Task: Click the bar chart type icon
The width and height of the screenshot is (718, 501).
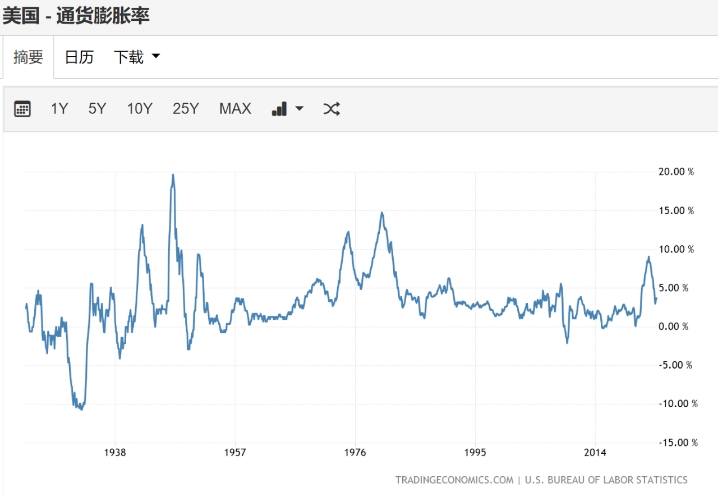Action: coord(279,109)
